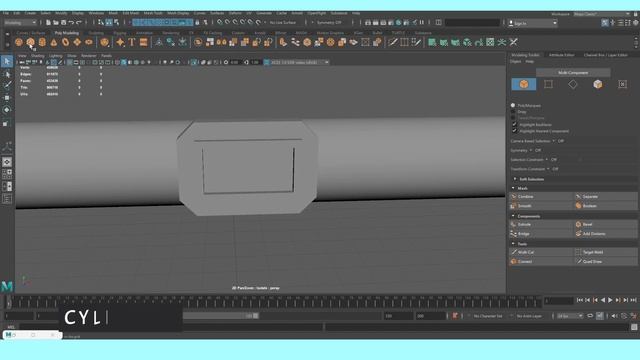
Task: Click the Separate button
Action: [606, 197]
